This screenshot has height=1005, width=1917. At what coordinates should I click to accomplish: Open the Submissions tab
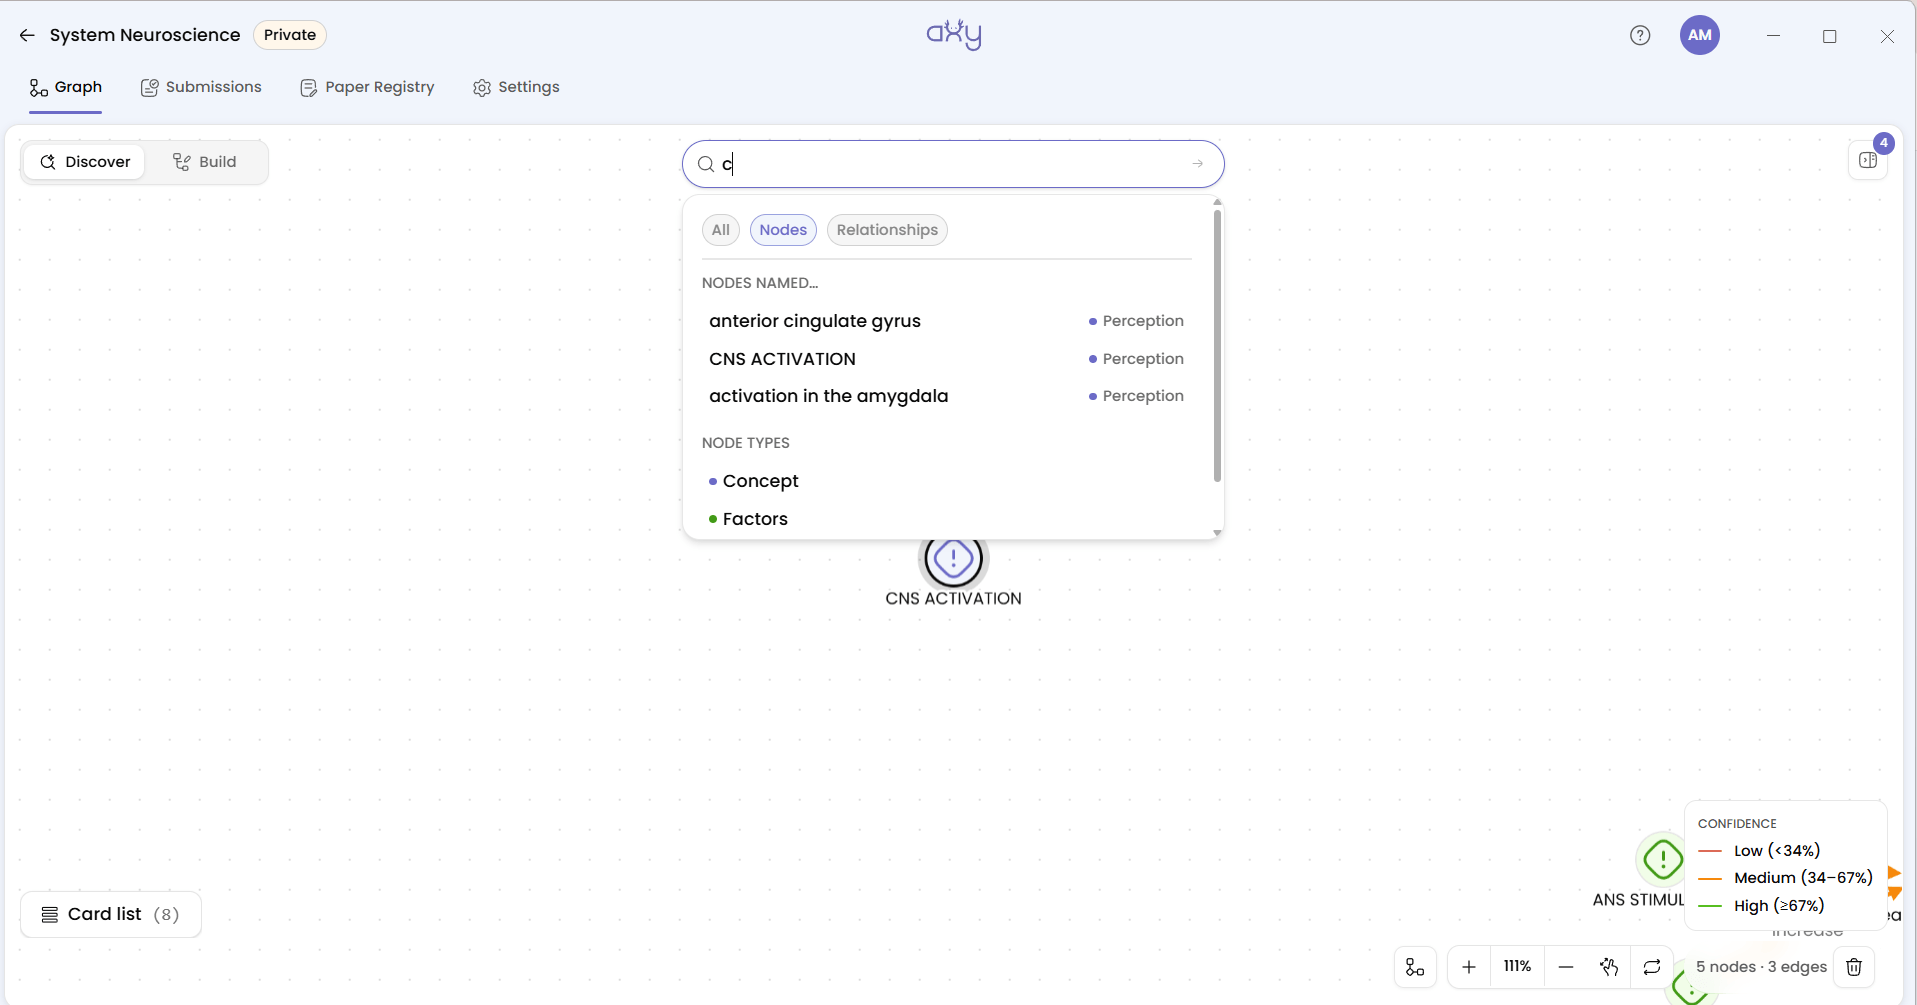pos(201,88)
